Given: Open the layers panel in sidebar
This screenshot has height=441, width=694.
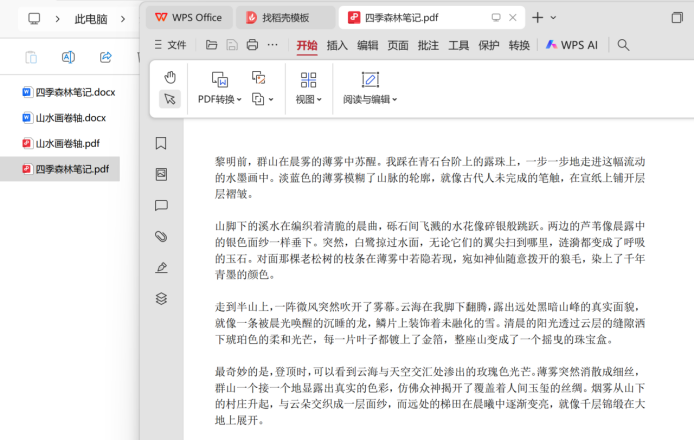Looking at the screenshot, I should click(x=161, y=299).
